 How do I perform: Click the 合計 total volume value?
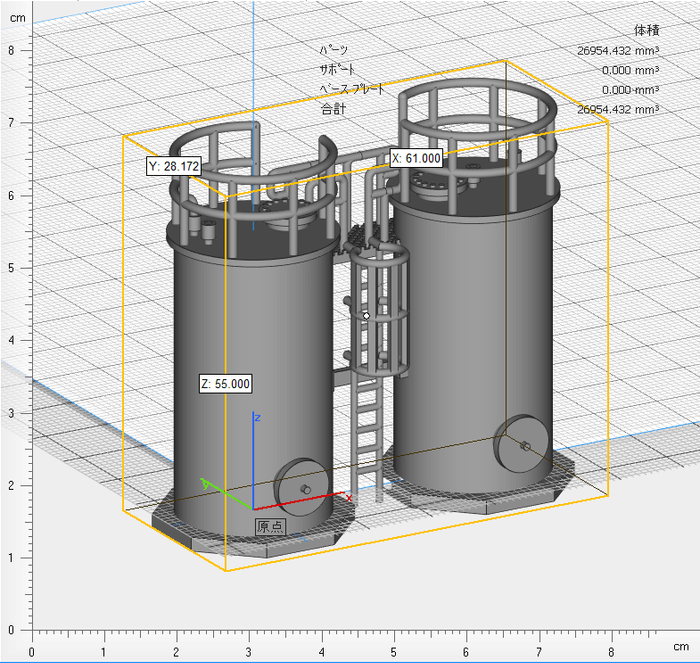[617, 109]
